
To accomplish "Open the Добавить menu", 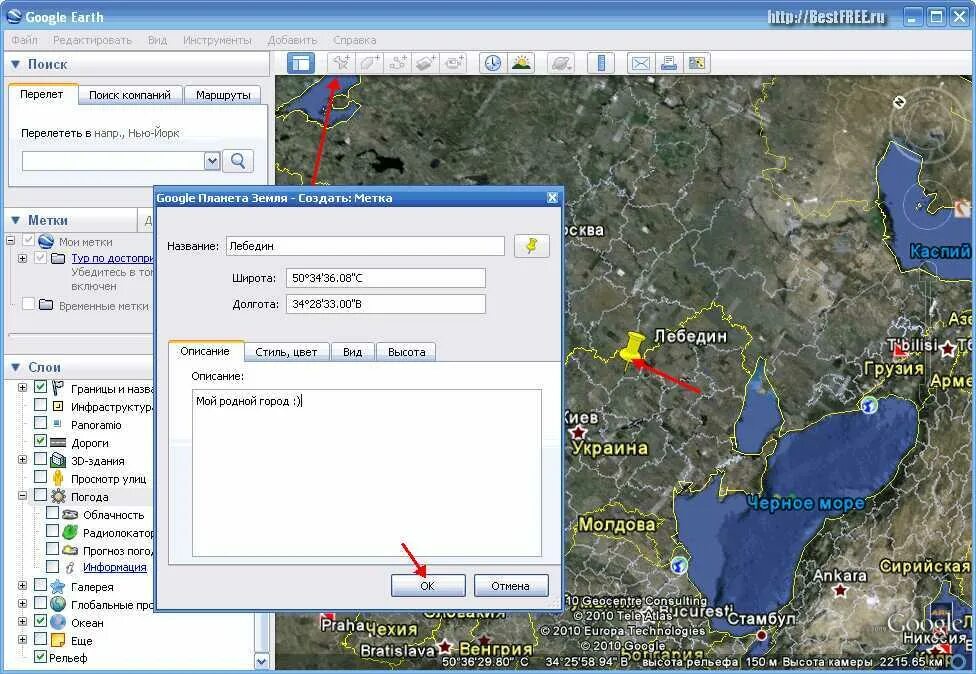I will (292, 40).
